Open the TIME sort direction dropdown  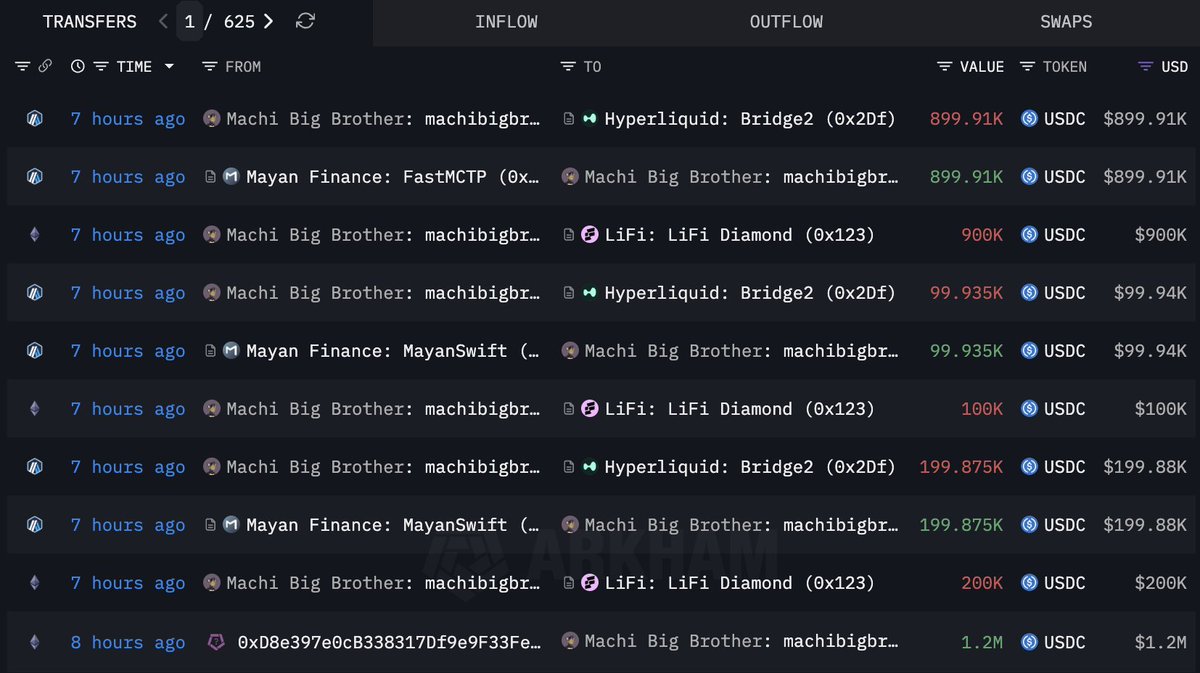coord(170,66)
